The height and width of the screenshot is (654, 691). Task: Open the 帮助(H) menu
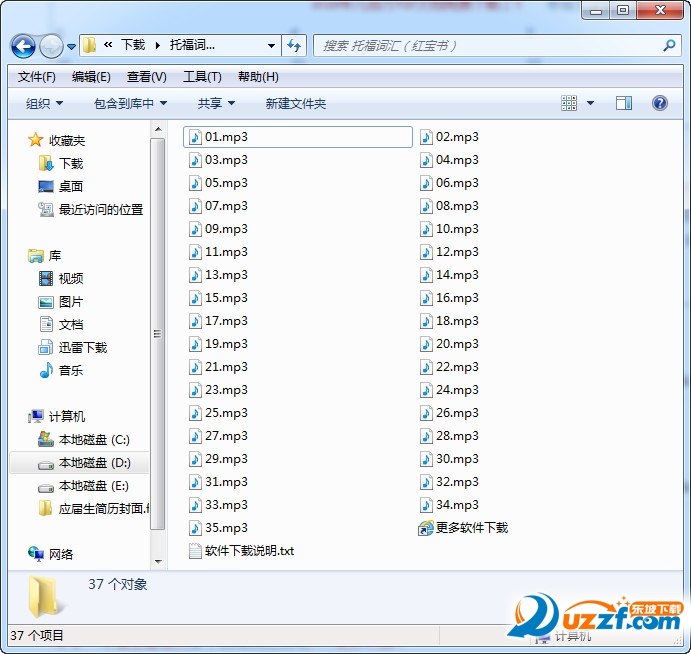(258, 77)
